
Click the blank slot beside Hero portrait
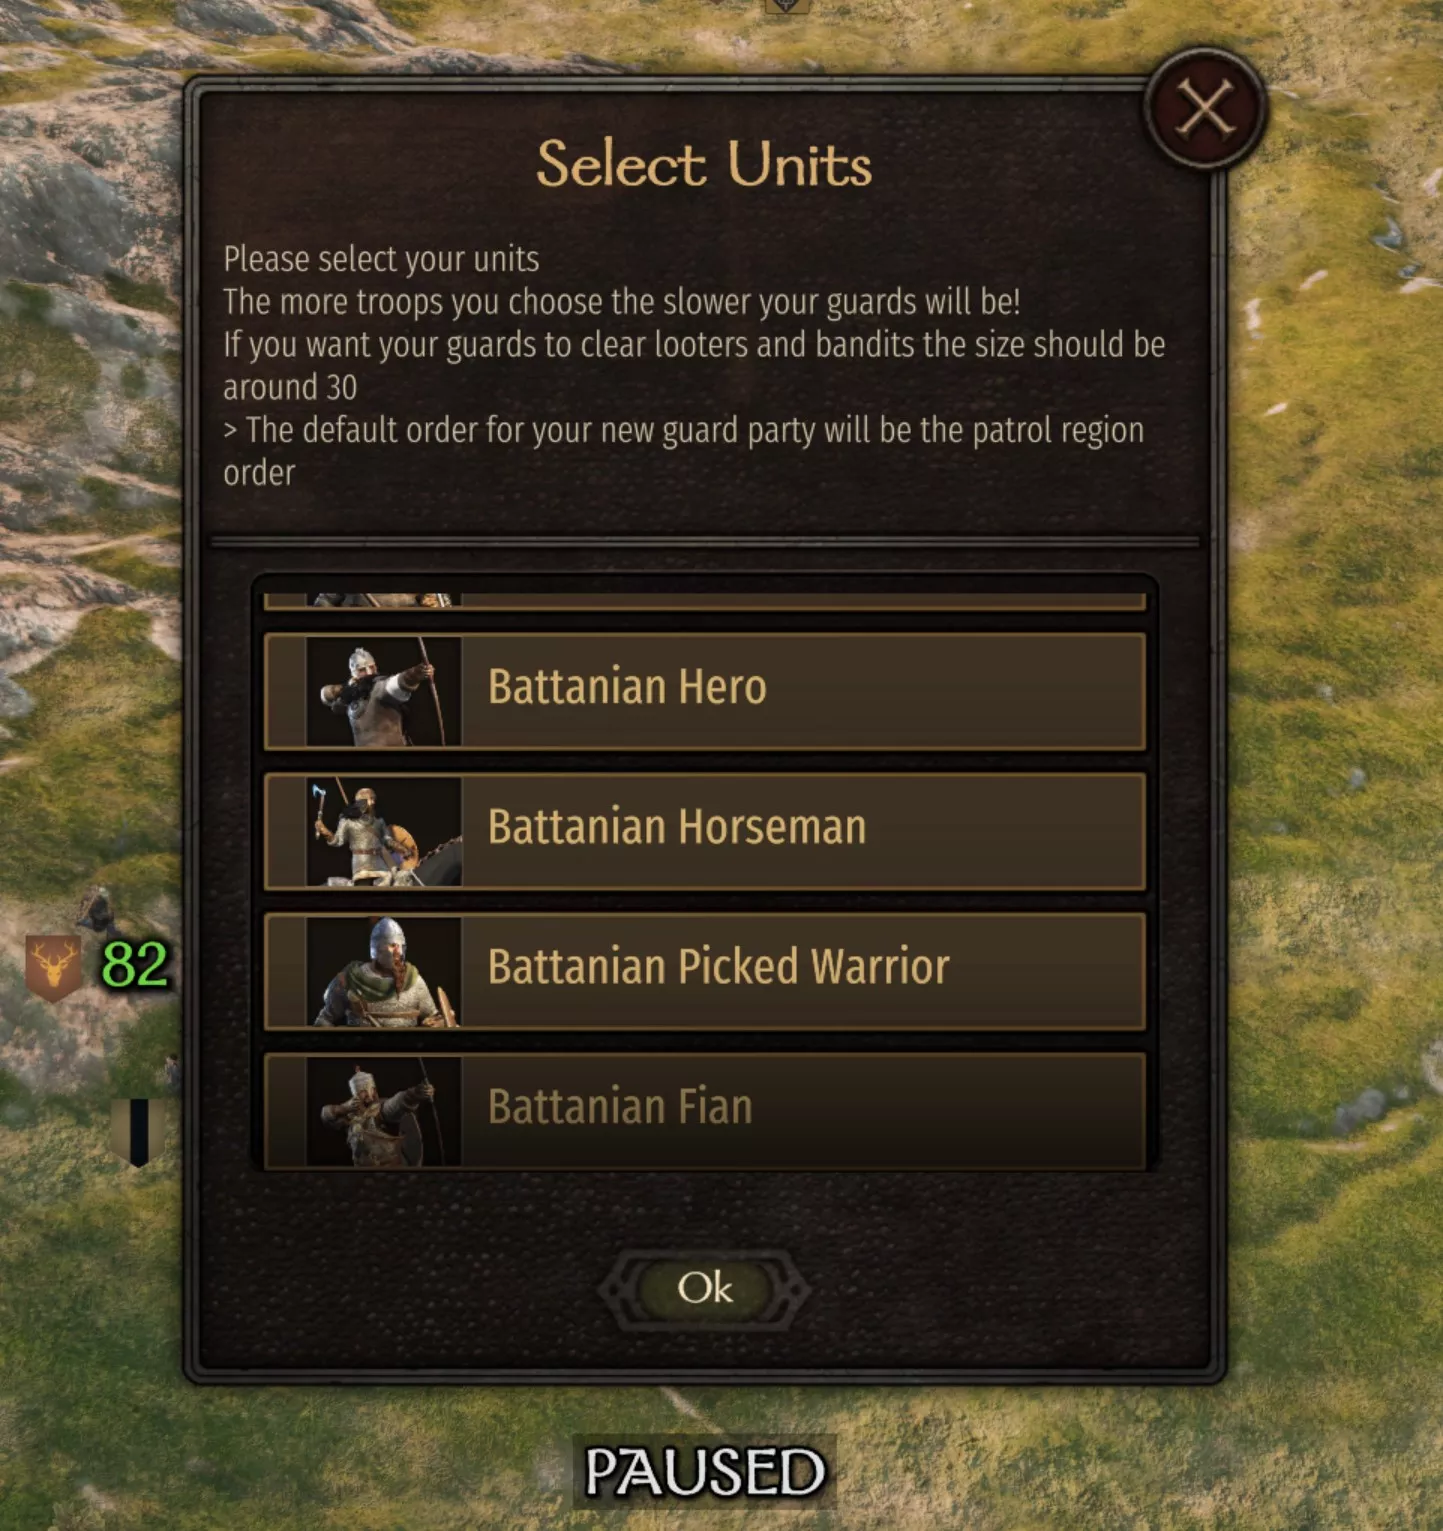coord(286,691)
